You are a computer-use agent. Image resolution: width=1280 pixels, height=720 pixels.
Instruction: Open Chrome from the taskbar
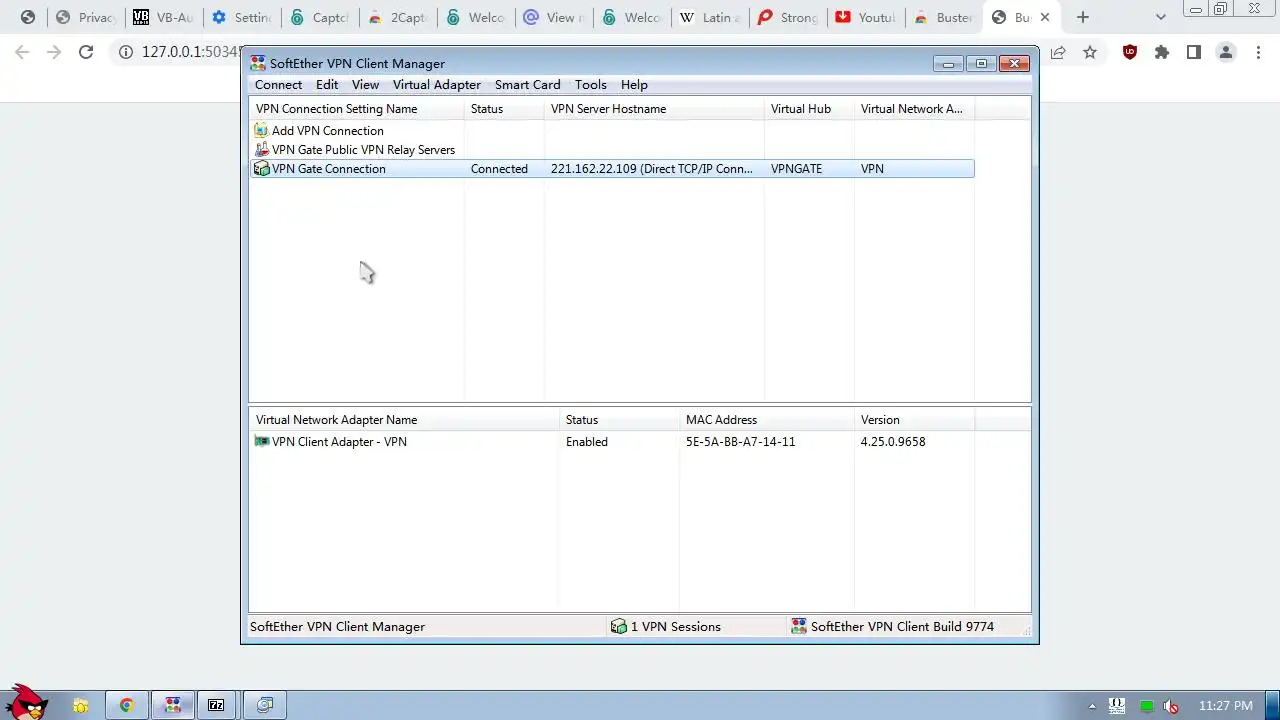point(126,705)
